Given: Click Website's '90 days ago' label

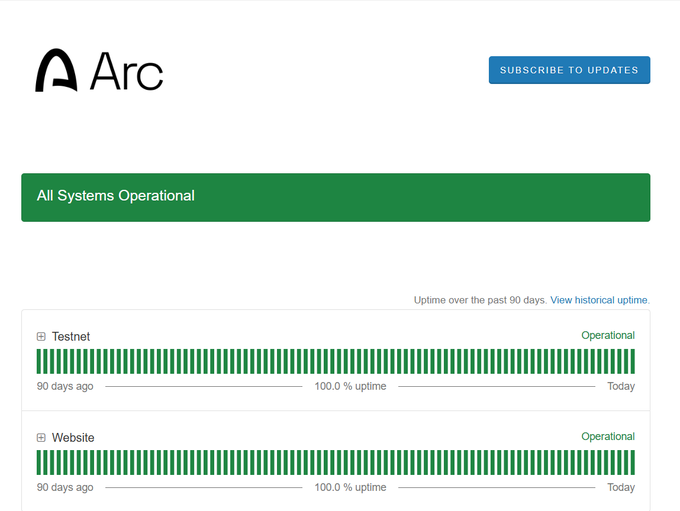Looking at the screenshot, I should (65, 487).
